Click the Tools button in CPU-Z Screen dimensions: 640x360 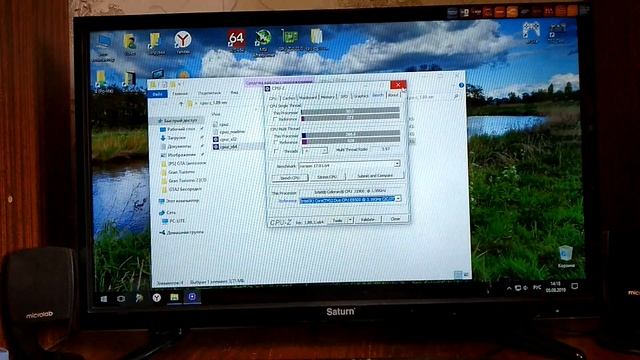pos(338,220)
